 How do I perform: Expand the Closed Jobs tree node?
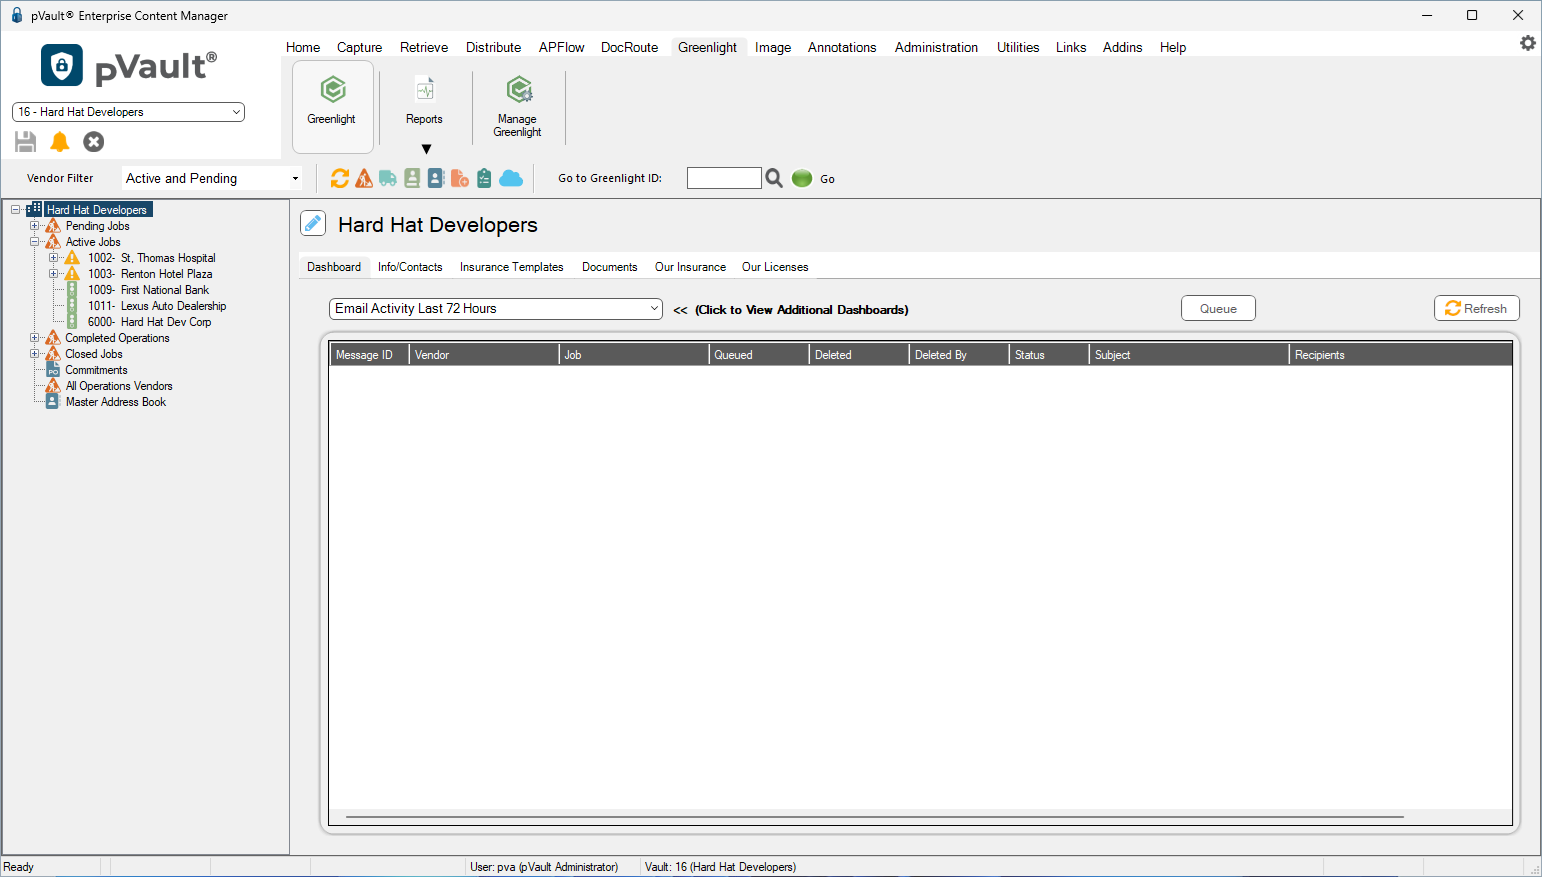(x=34, y=354)
